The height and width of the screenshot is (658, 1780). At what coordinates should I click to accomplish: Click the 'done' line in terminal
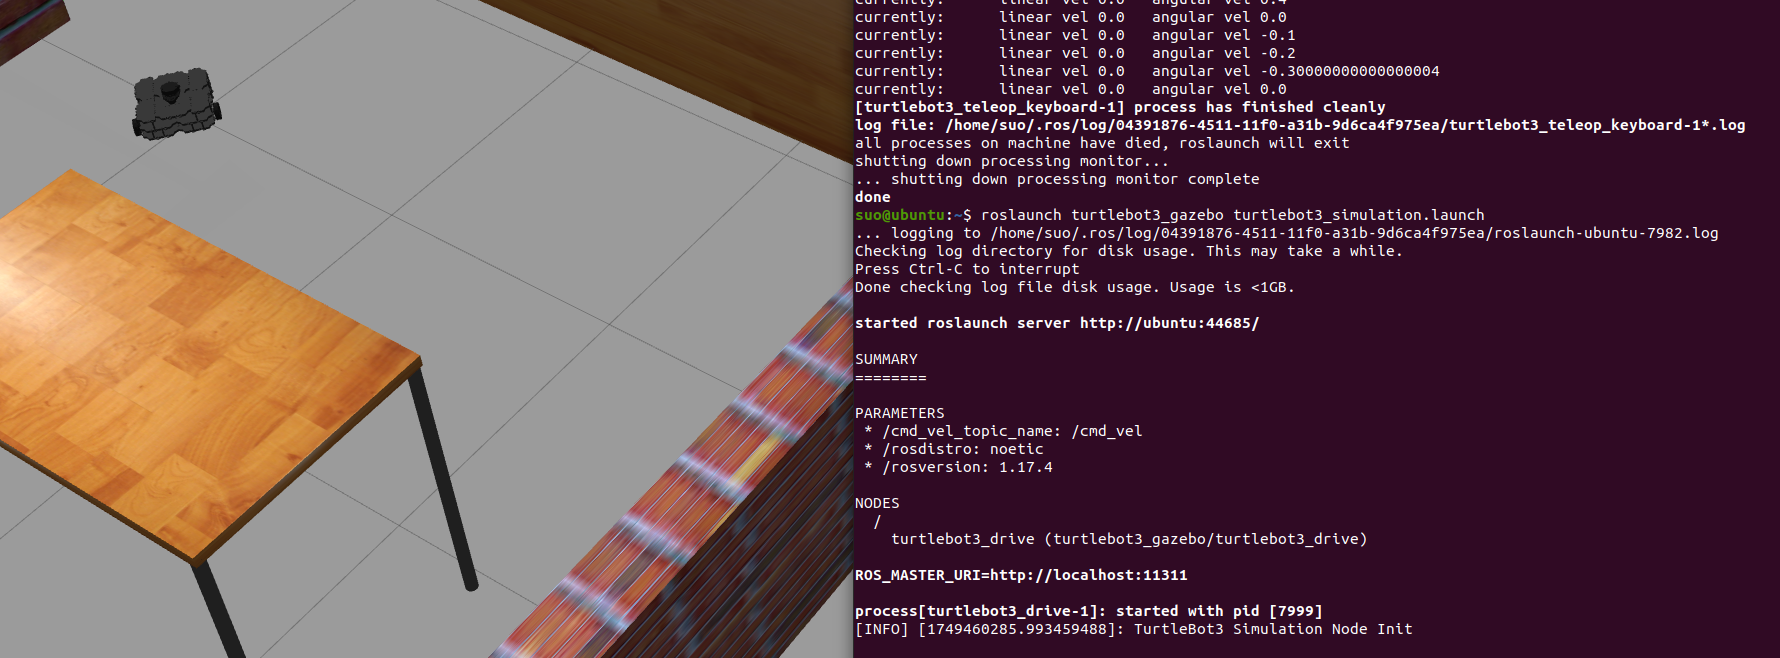coord(873,197)
